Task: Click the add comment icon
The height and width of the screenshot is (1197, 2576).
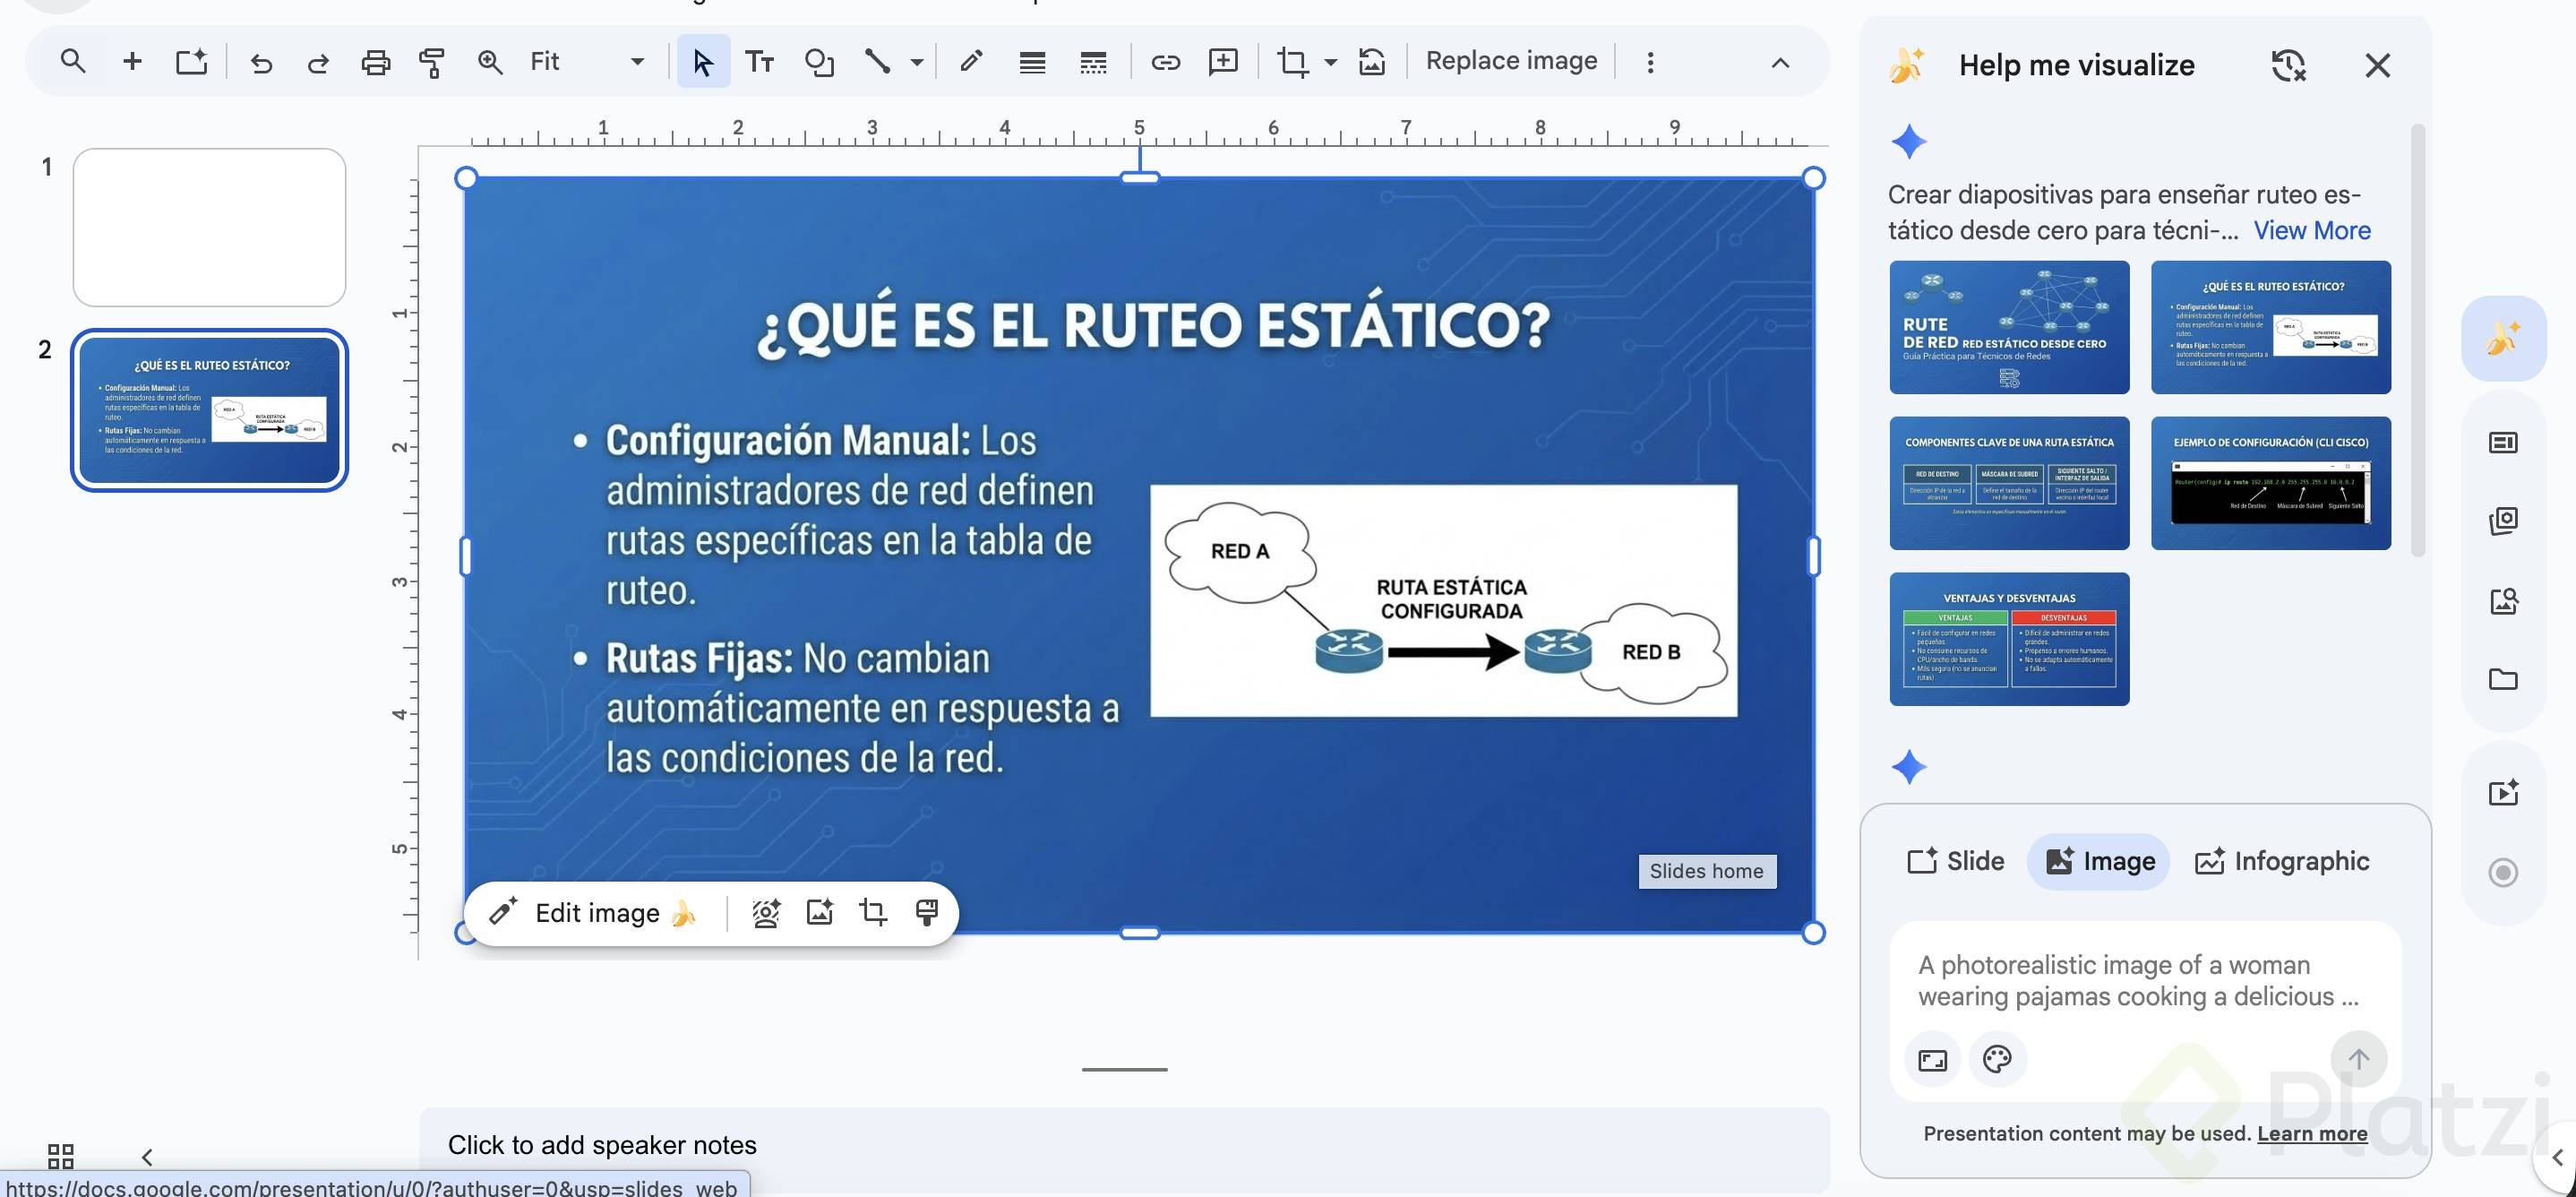Action: [1223, 63]
